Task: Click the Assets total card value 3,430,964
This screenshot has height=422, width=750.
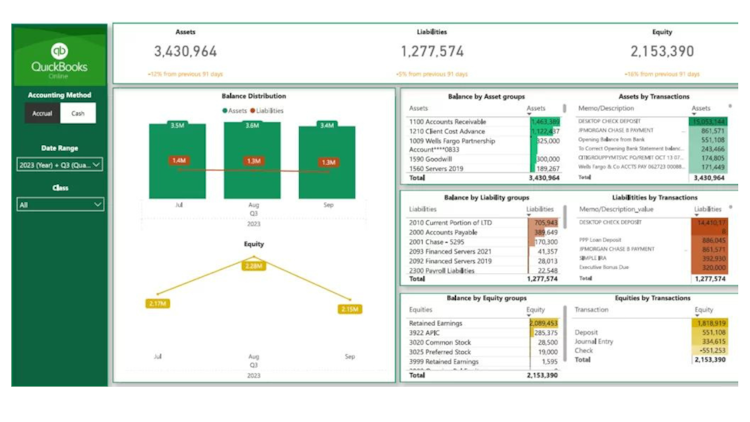Action: (185, 52)
